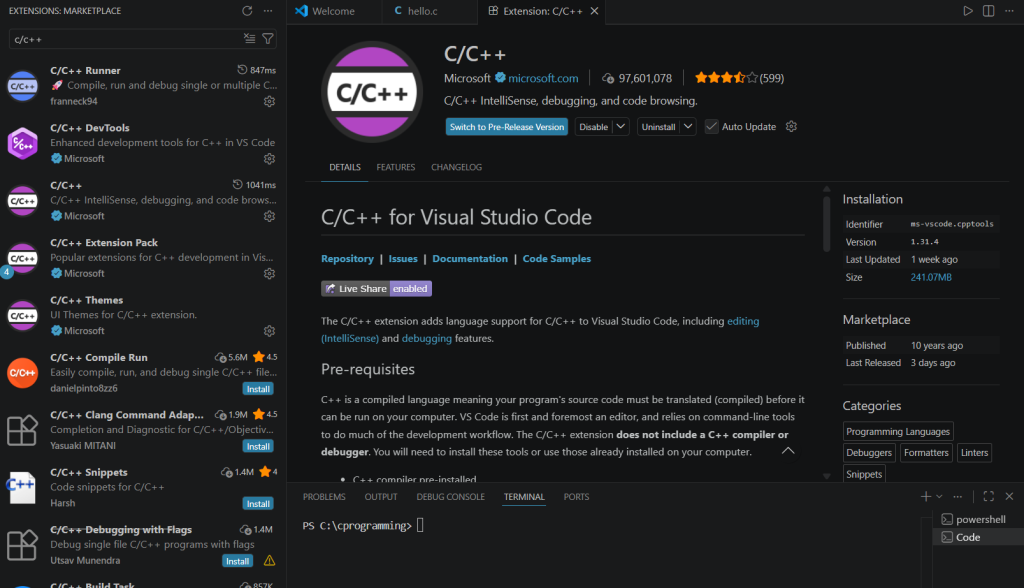This screenshot has height=588, width=1024.
Task: Maximize the terminal panel size
Action: (988, 496)
